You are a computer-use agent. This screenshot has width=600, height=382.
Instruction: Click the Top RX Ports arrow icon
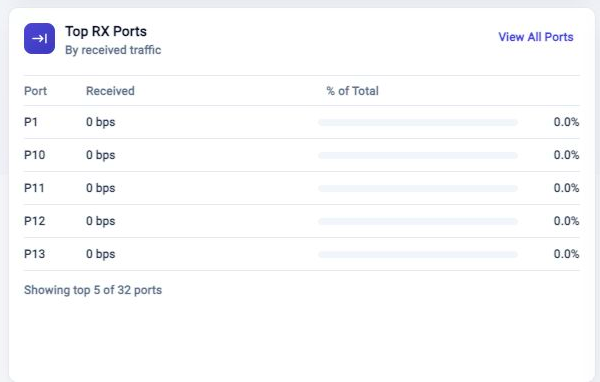coord(39,39)
